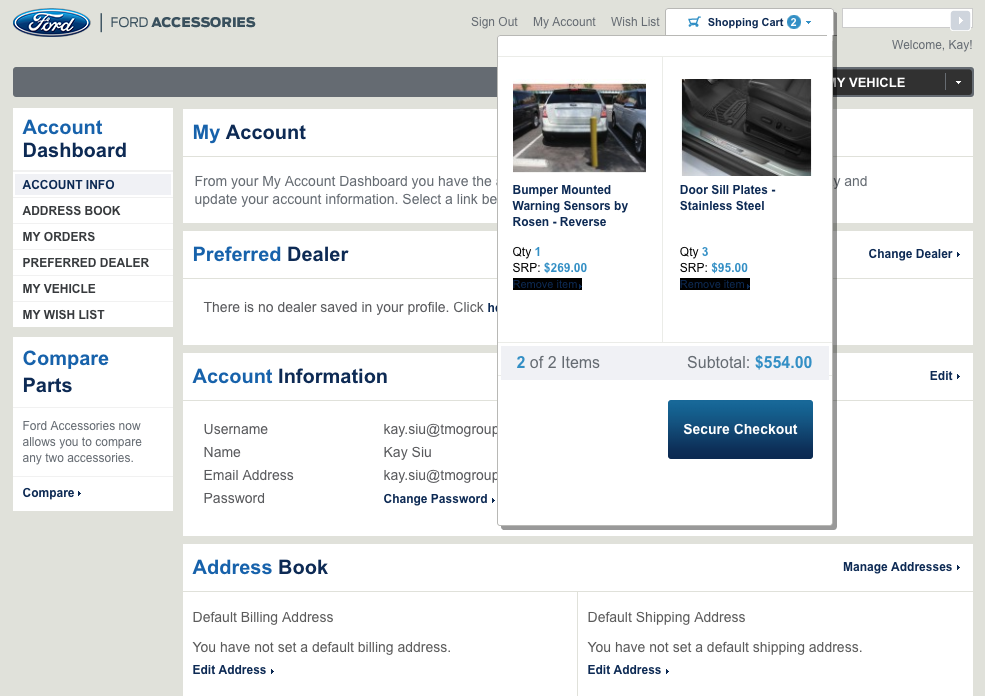
Task: Click the search input field
Action: 896,19
